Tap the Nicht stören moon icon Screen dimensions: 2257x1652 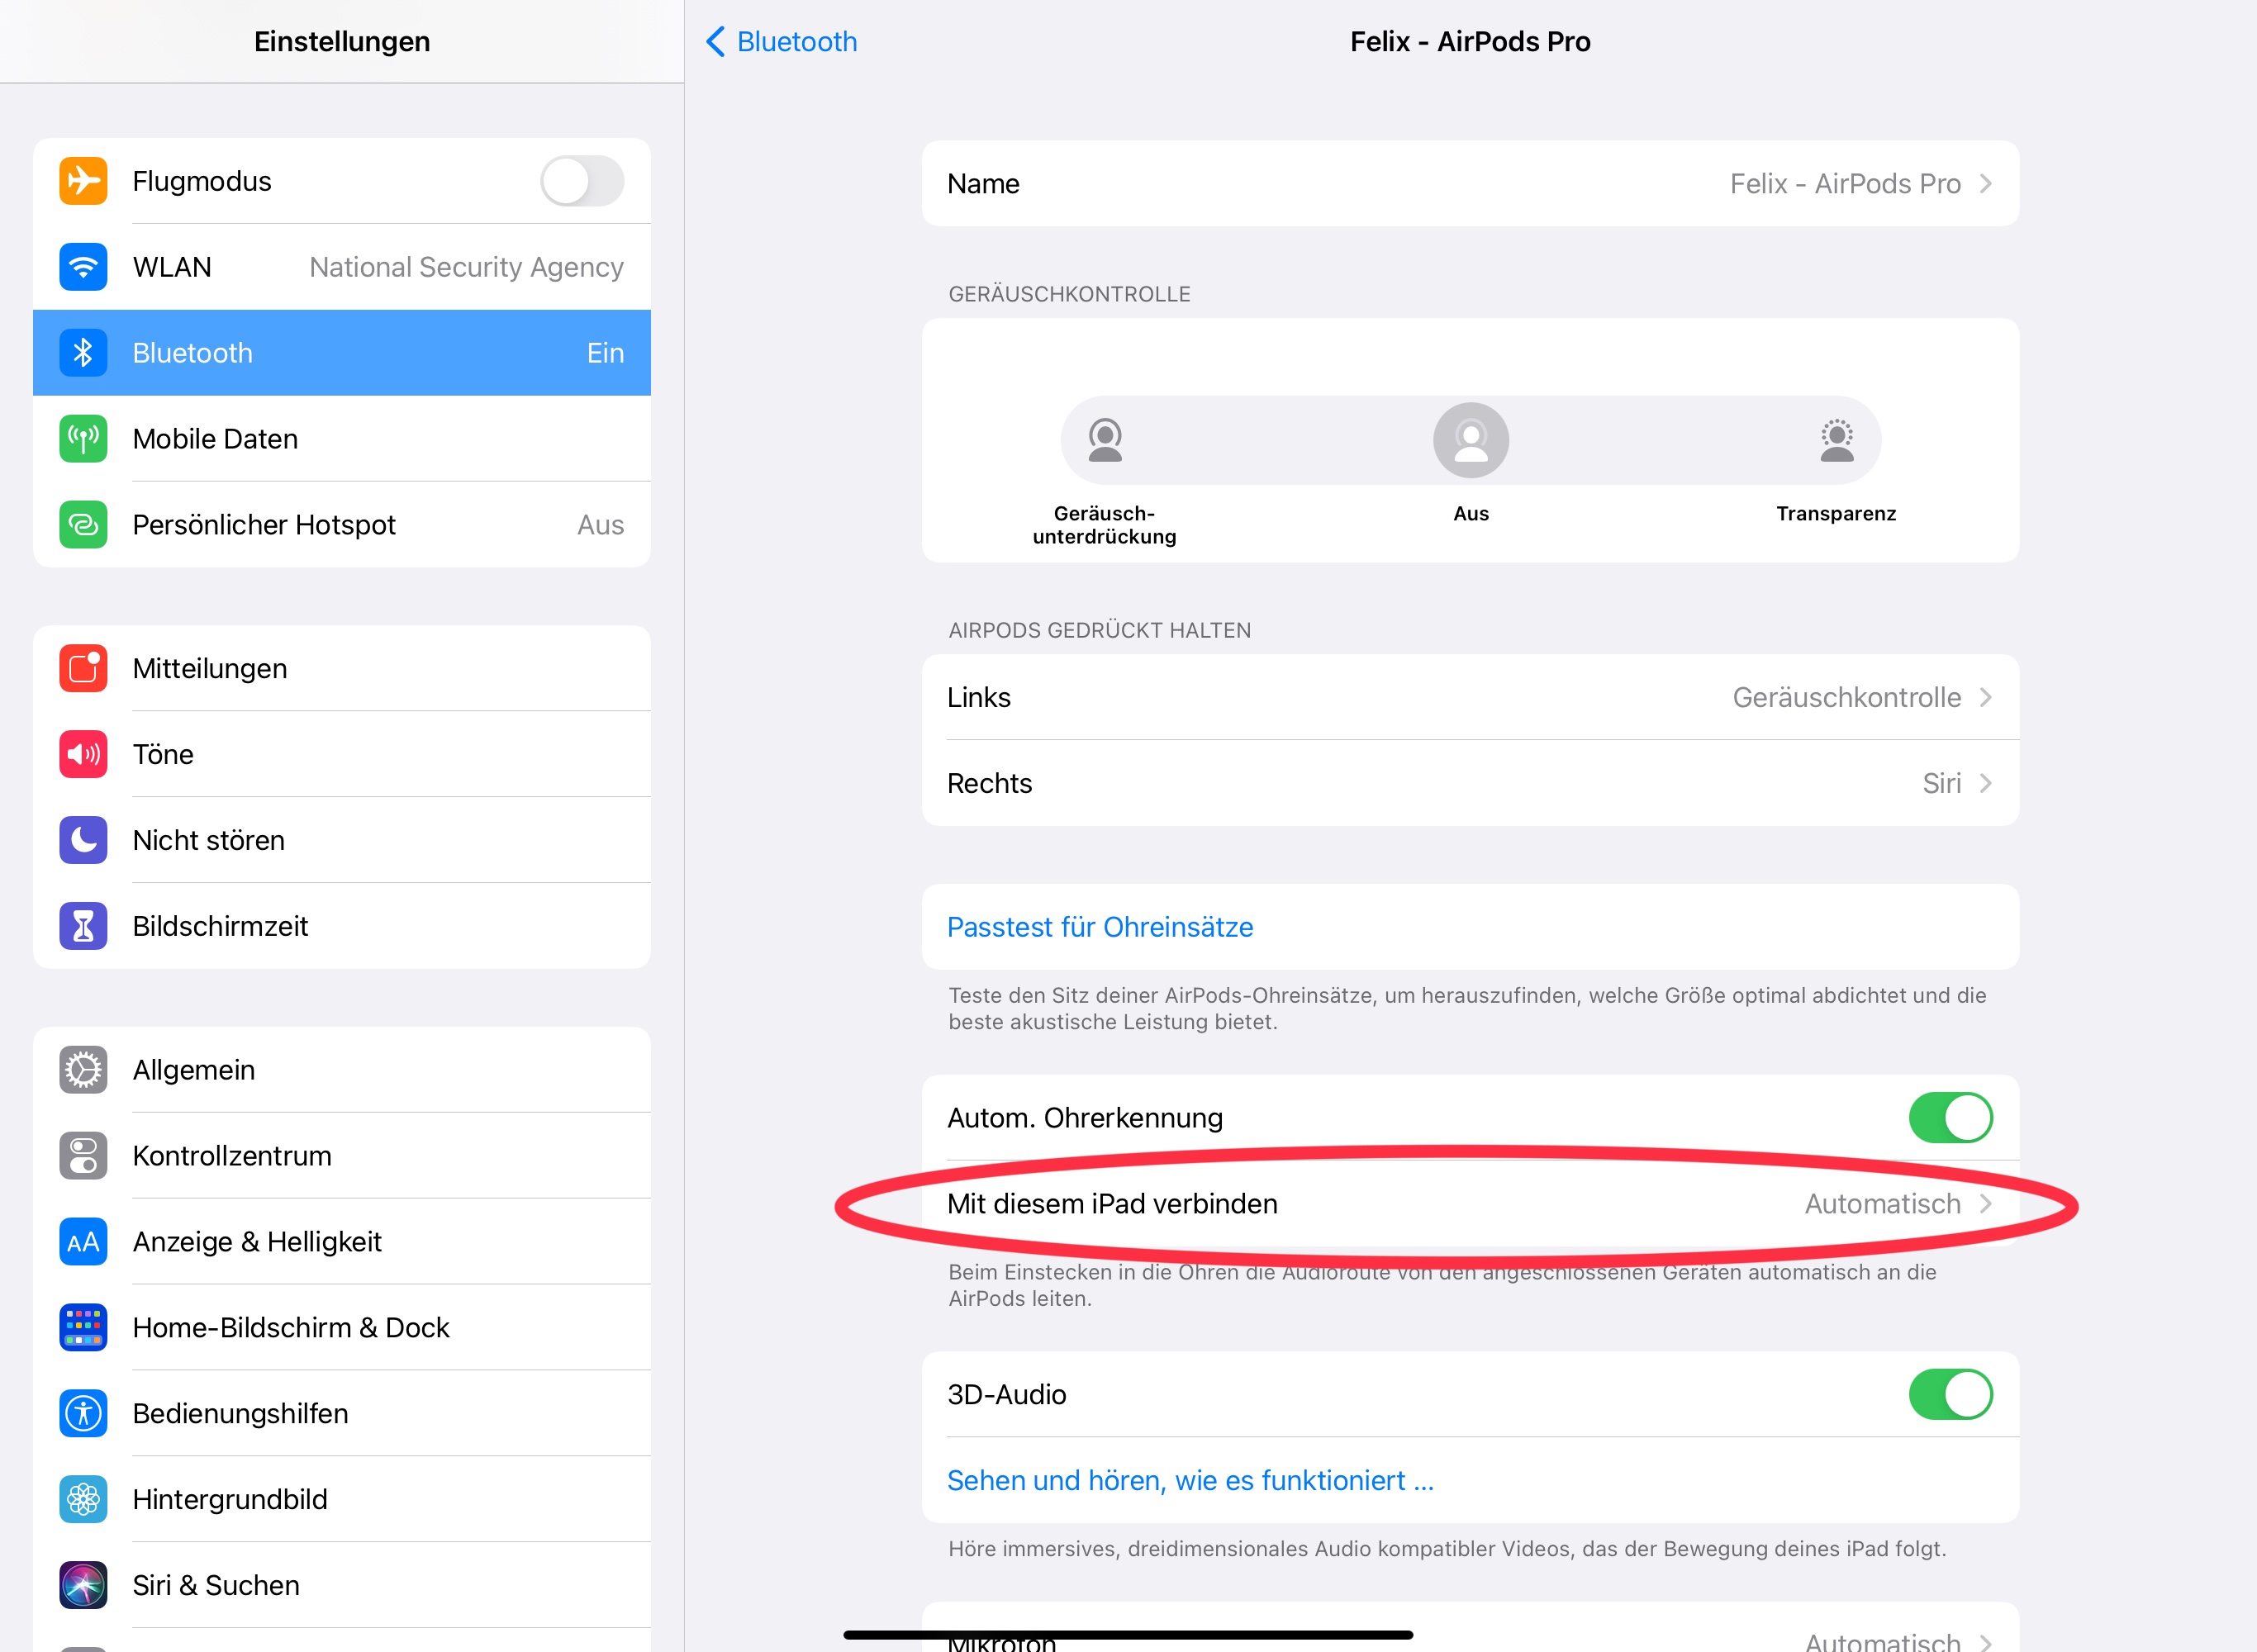83,840
